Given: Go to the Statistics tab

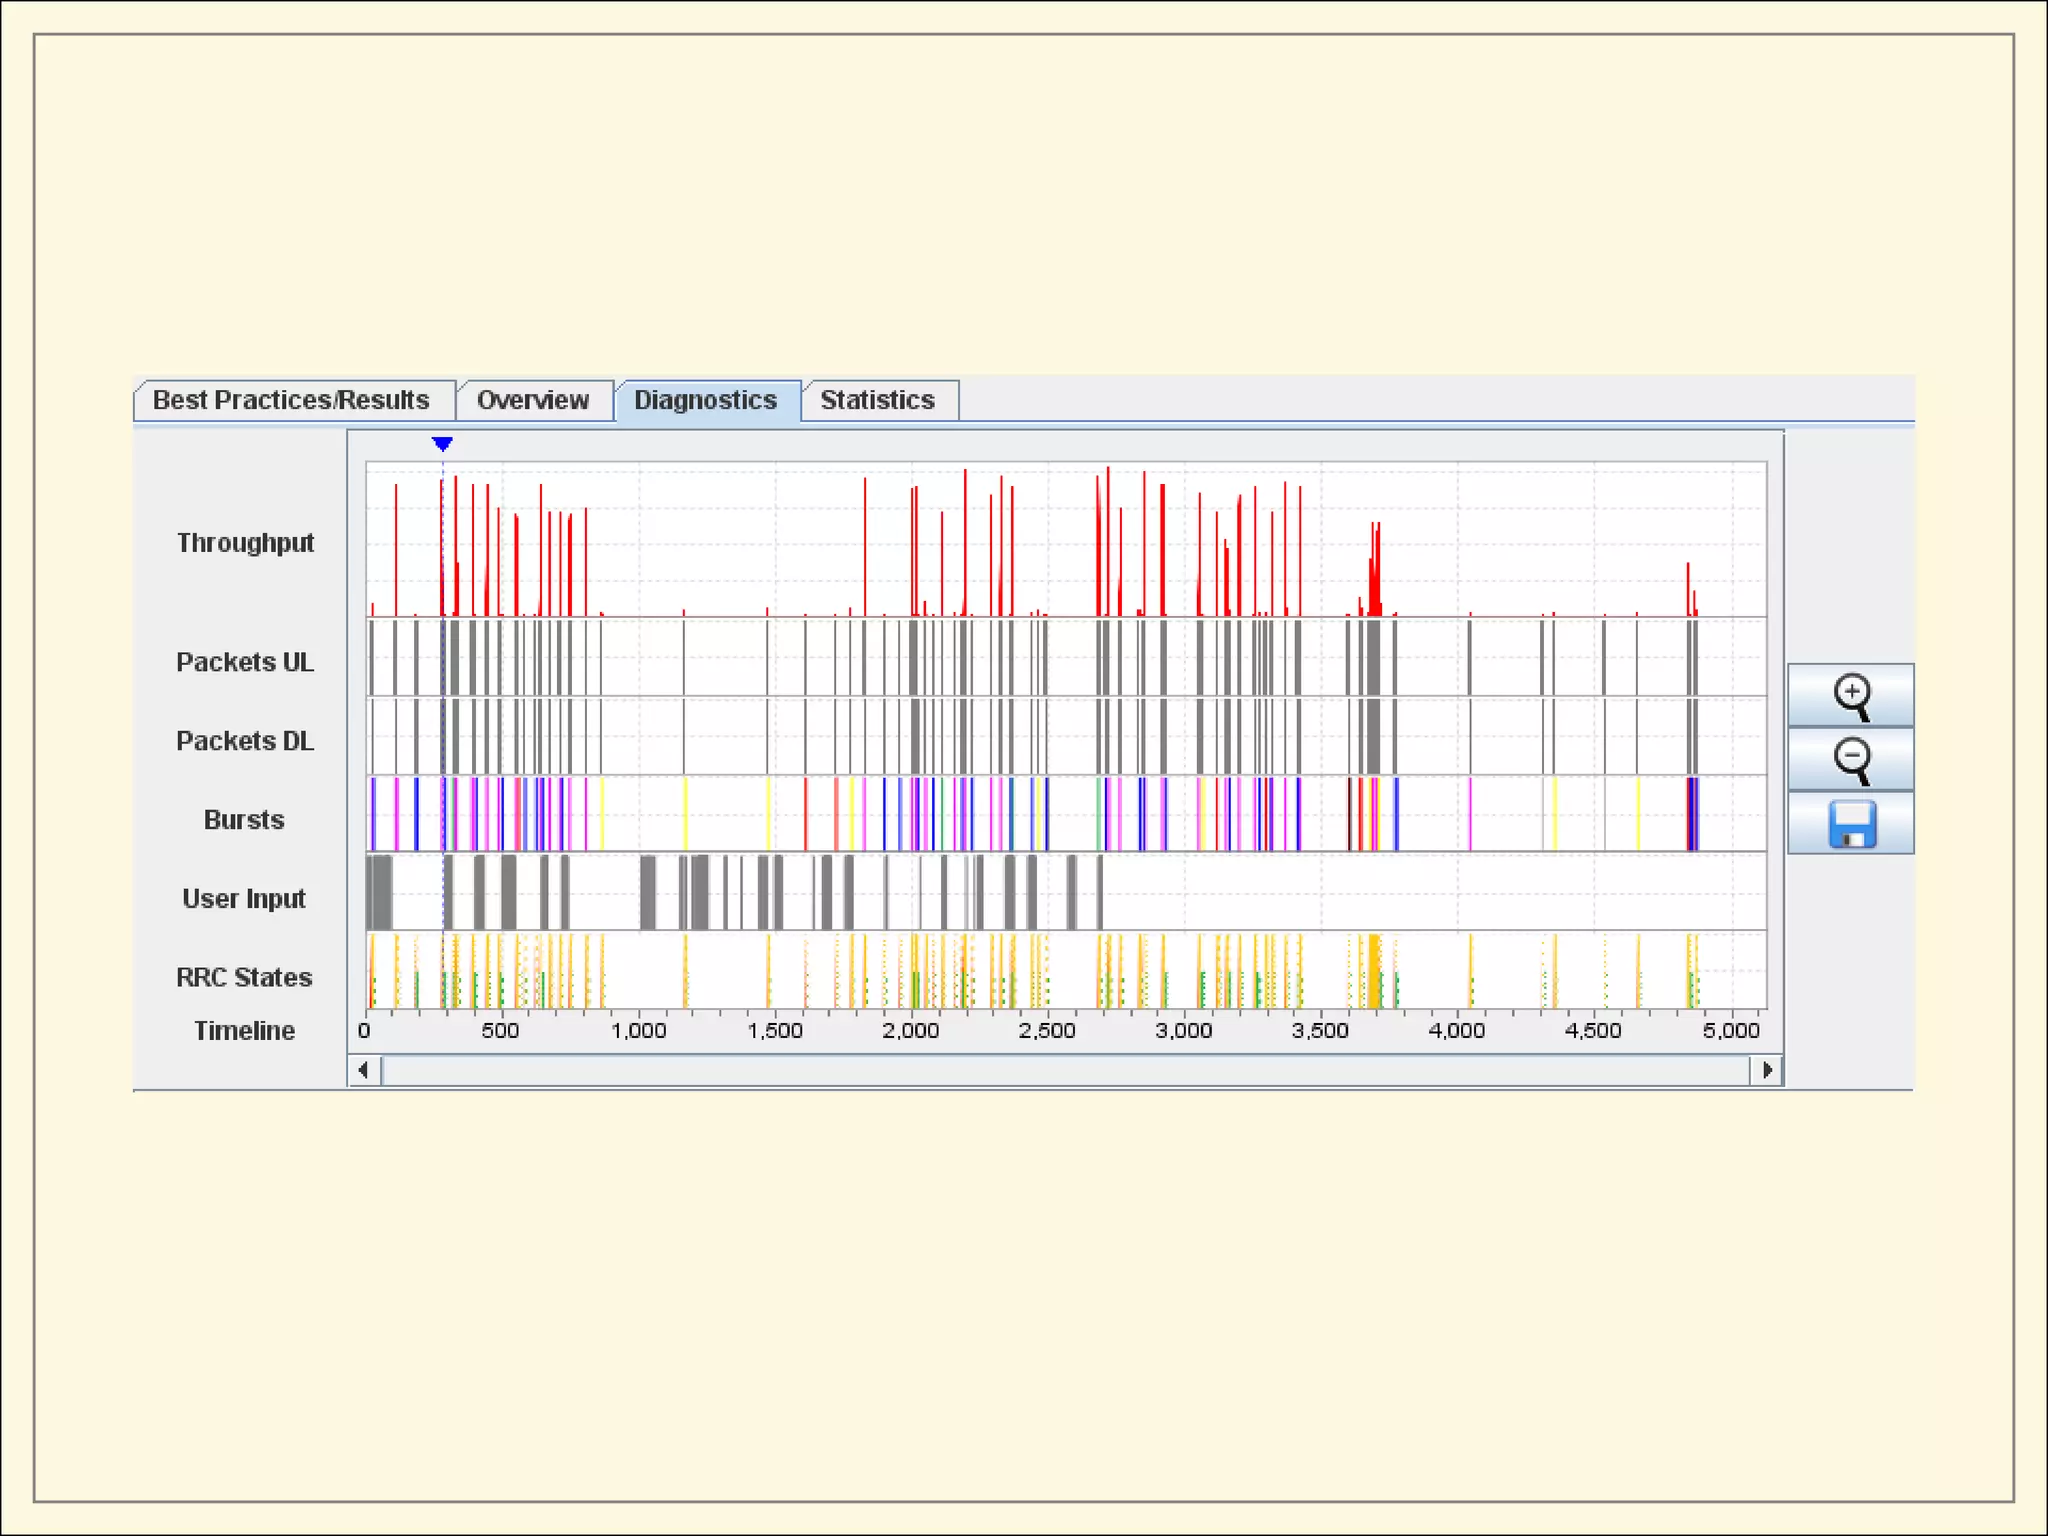Looking at the screenshot, I should (x=877, y=400).
